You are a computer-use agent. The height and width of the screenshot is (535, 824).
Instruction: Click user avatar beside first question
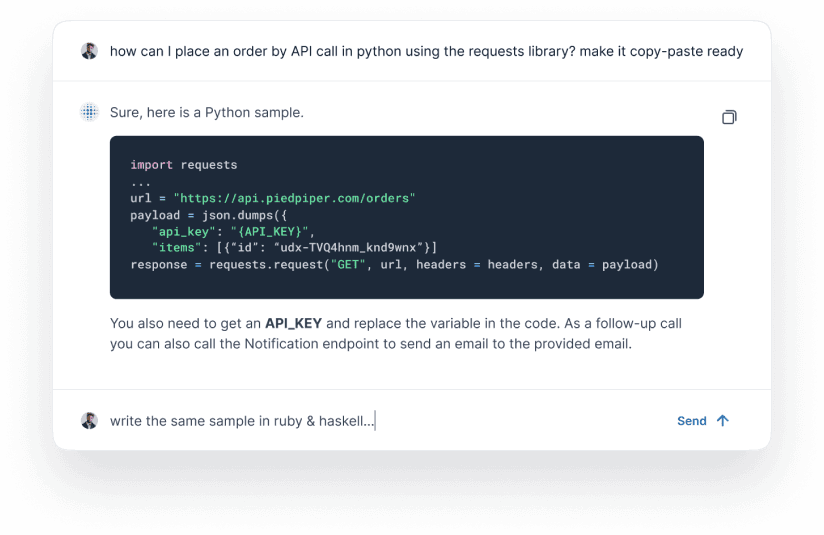89,51
